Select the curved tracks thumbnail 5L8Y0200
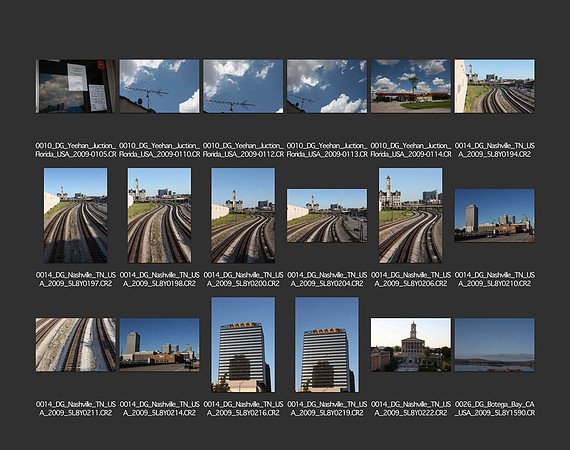570x450 pixels. pos(243,215)
